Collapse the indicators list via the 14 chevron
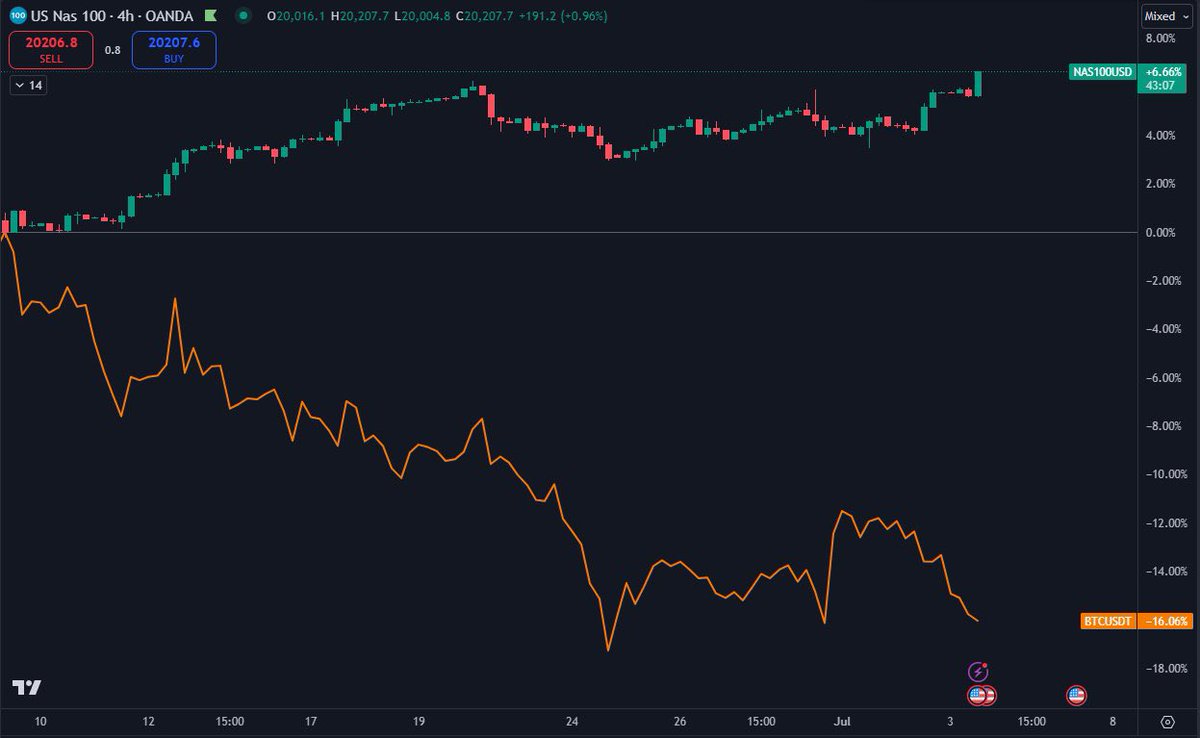 (x=22, y=85)
